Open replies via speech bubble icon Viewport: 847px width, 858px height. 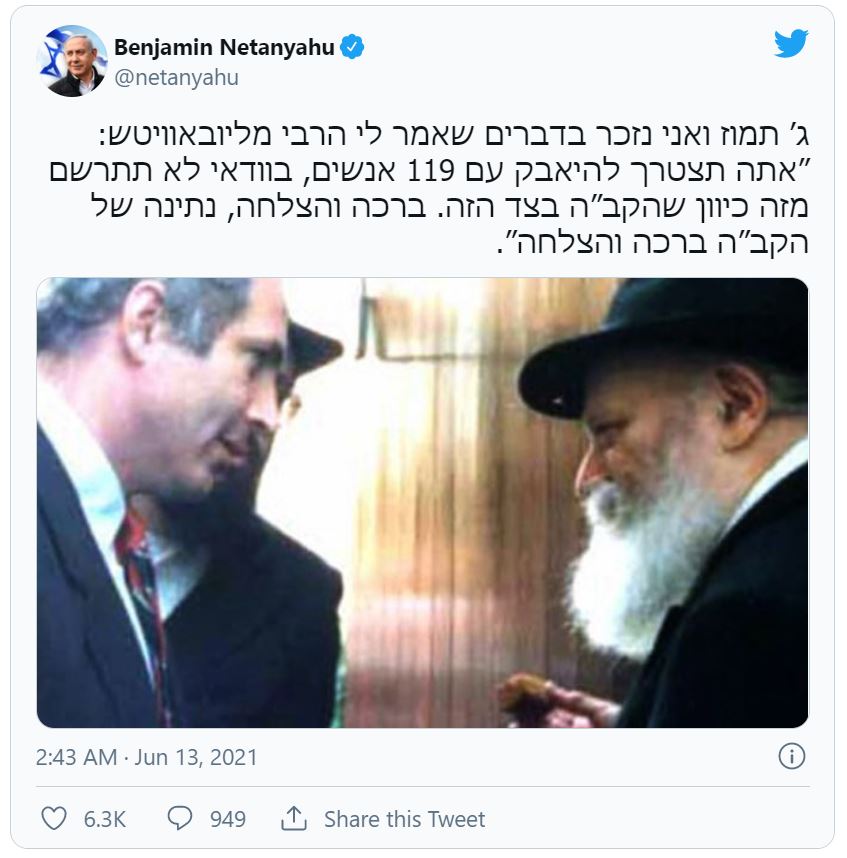[x=179, y=819]
